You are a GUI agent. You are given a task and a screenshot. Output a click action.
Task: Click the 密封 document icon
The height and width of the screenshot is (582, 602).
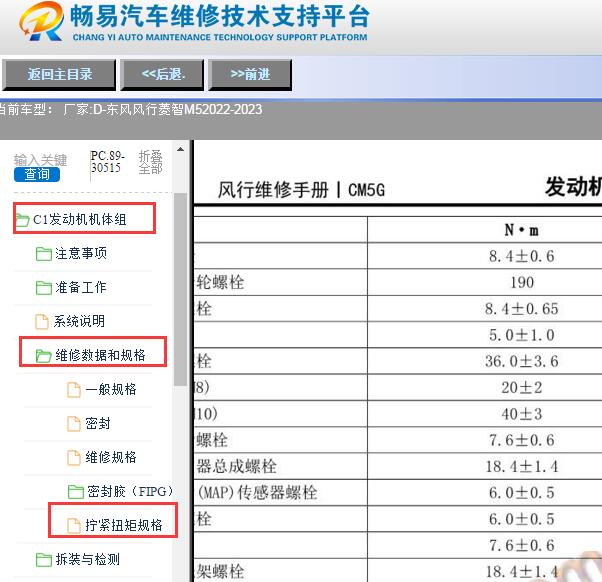click(74, 423)
